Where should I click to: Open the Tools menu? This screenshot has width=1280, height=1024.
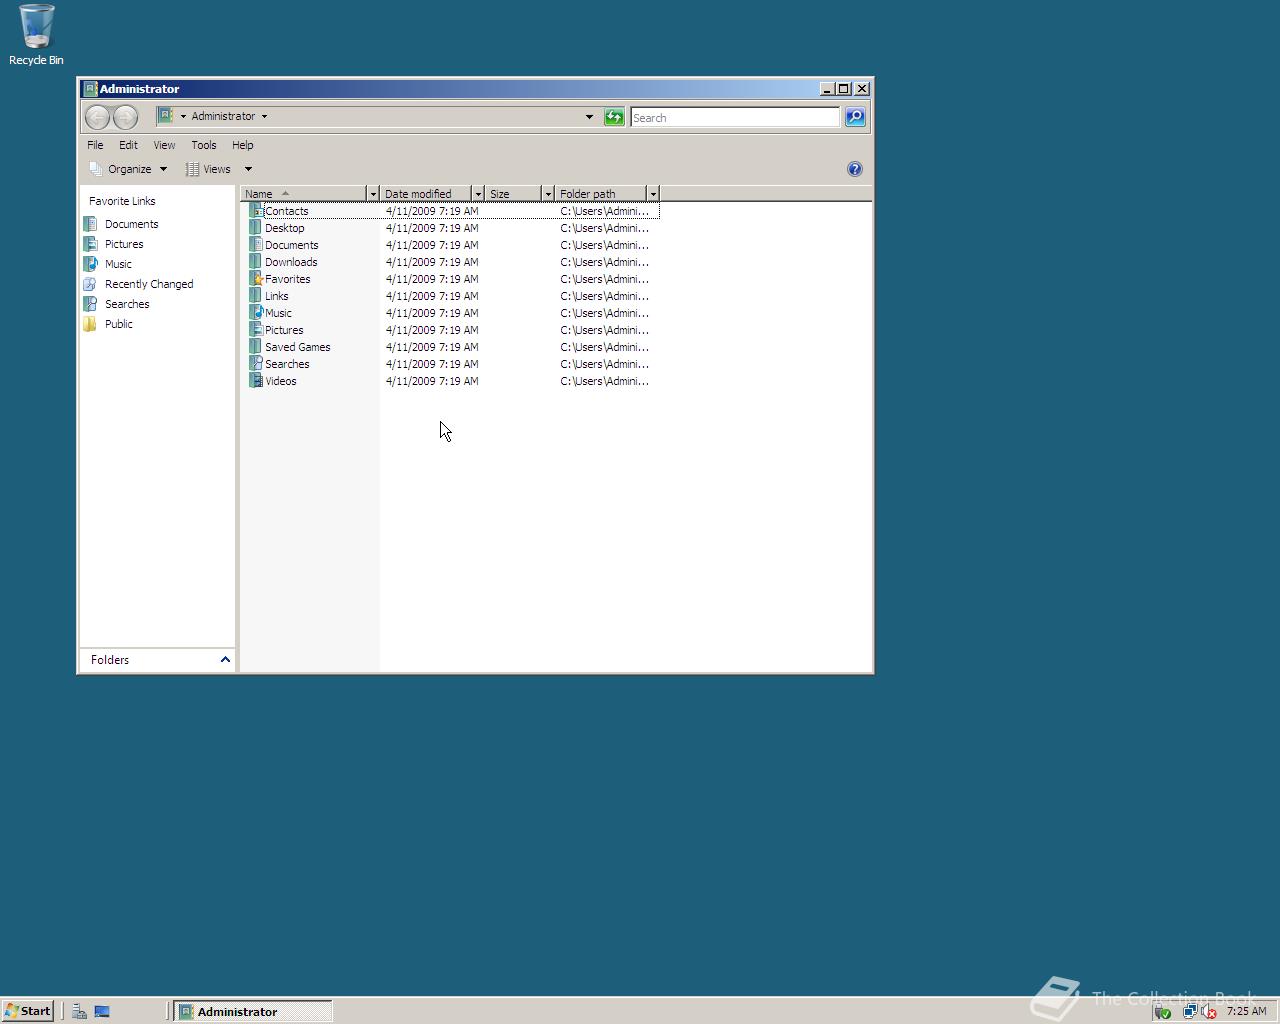[x=204, y=145]
